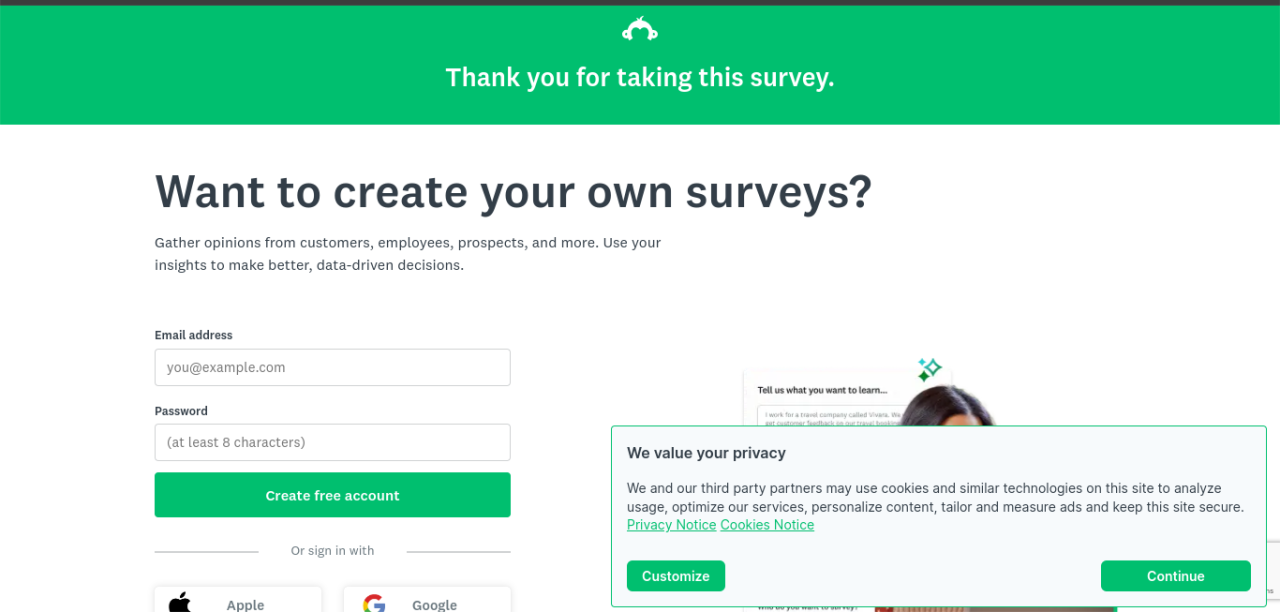Focus the Email address input field
Image resolution: width=1280 pixels, height=612 pixels.
tap(332, 367)
